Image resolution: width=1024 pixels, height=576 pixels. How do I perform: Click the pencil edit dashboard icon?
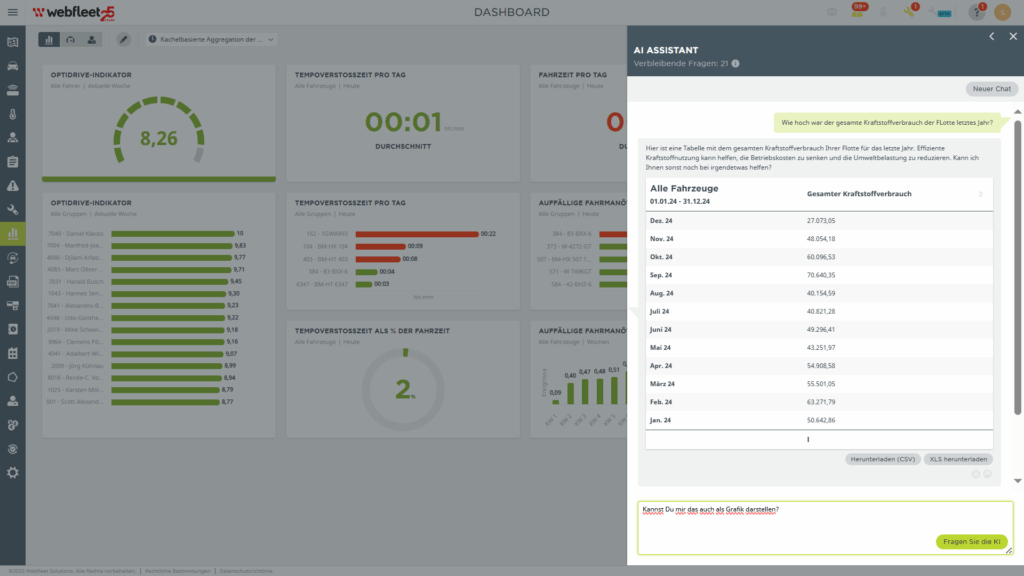123,39
